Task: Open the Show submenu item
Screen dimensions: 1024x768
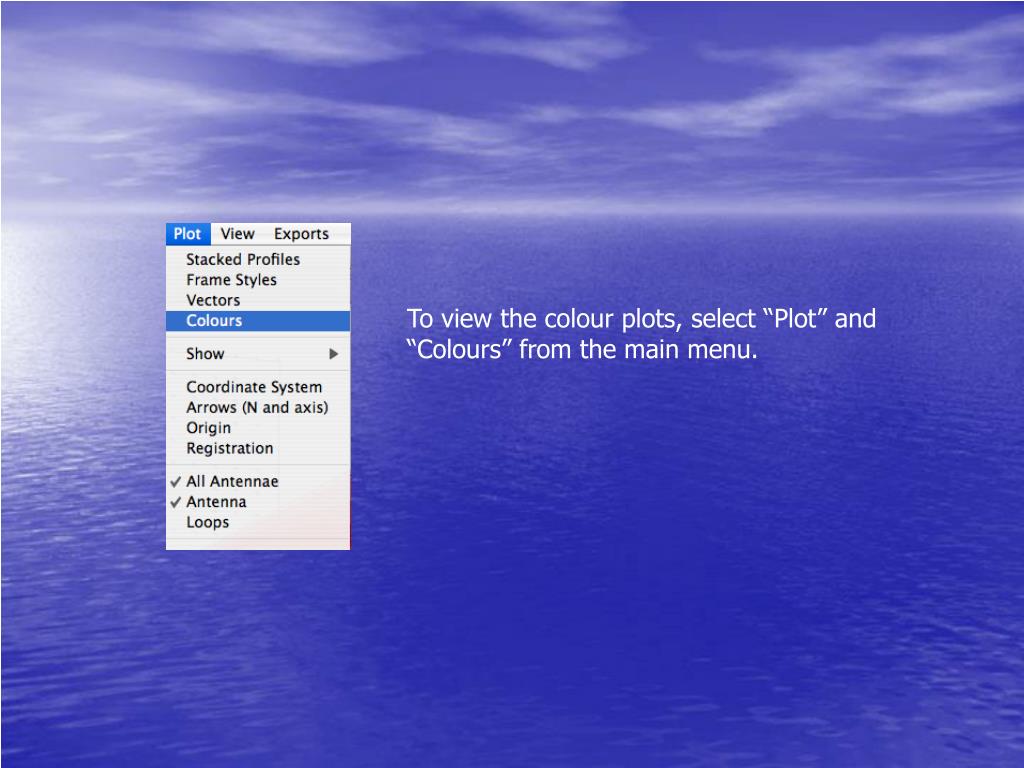Action: [x=258, y=354]
